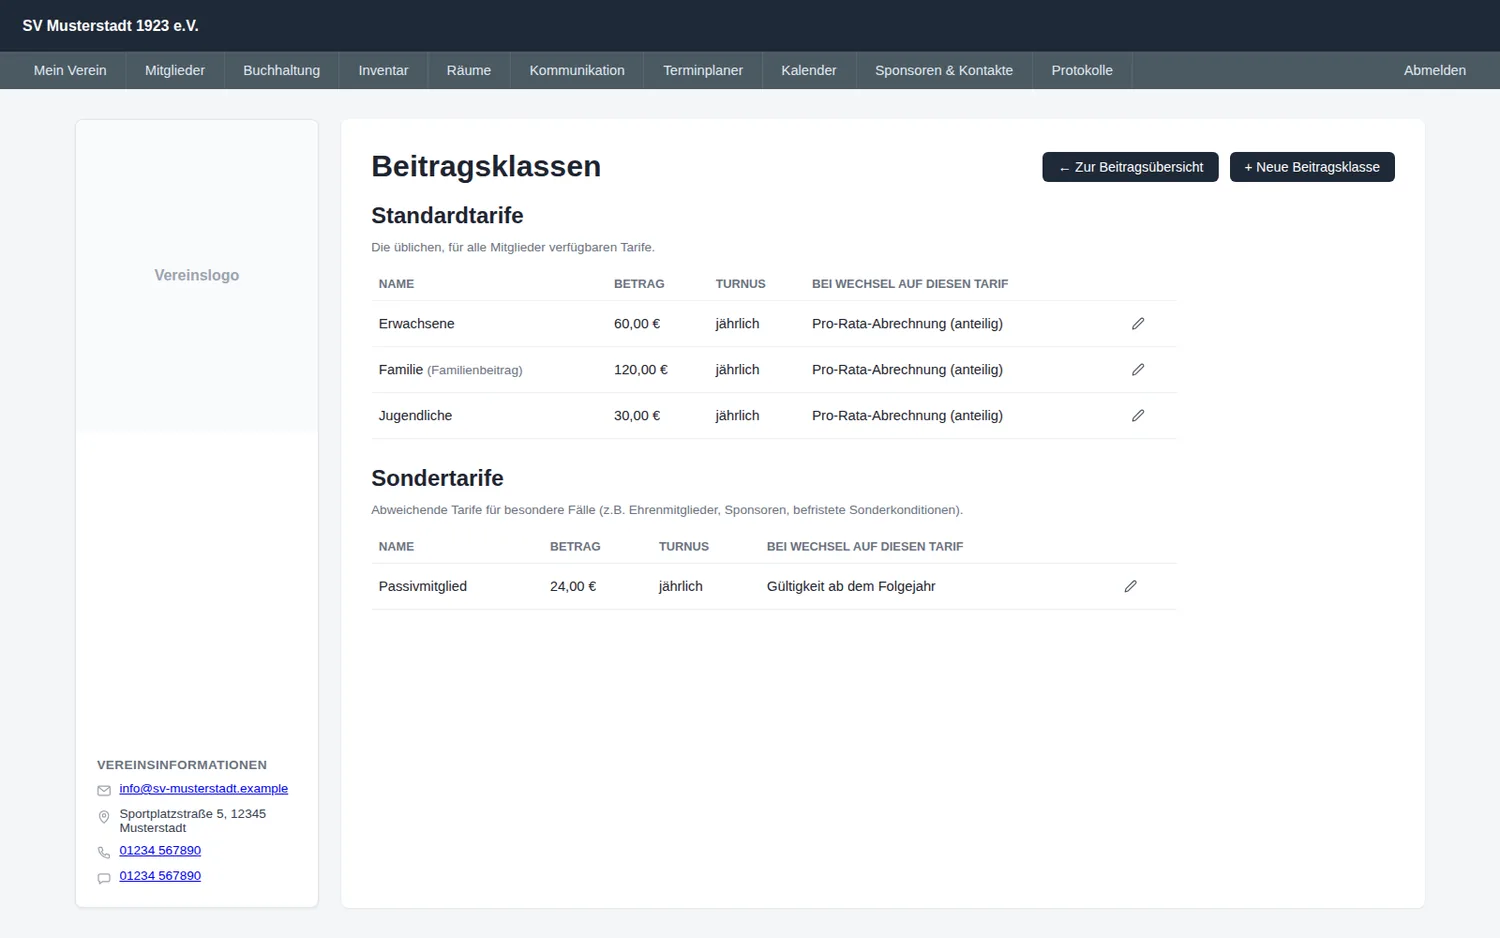This screenshot has width=1500, height=938.
Task: Click the 60,00 € amount
Action: (x=637, y=324)
